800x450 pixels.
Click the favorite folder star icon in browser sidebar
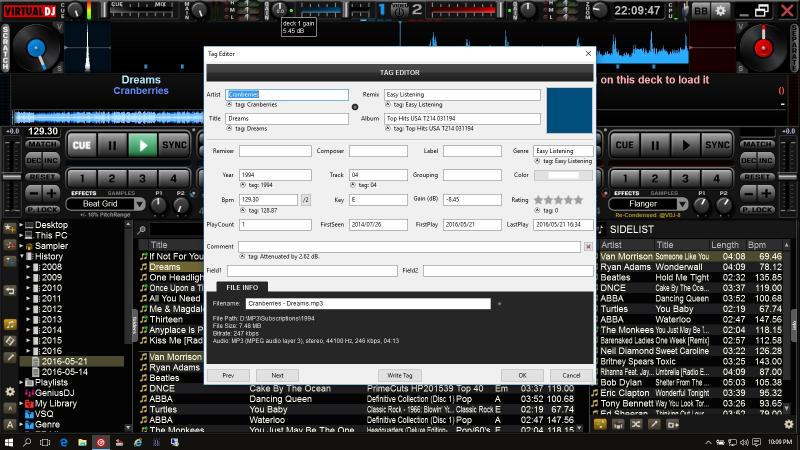pos(10,229)
